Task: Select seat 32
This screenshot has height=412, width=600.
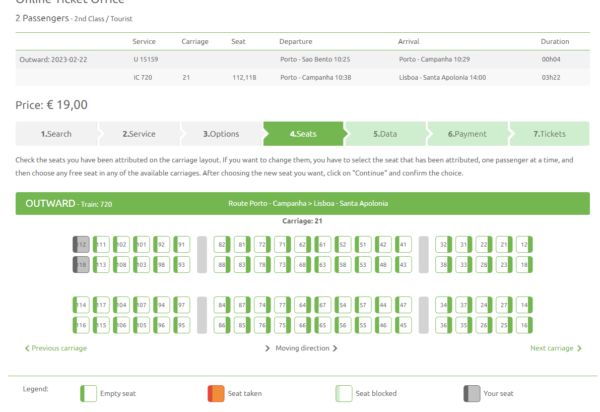Action: click(x=443, y=244)
